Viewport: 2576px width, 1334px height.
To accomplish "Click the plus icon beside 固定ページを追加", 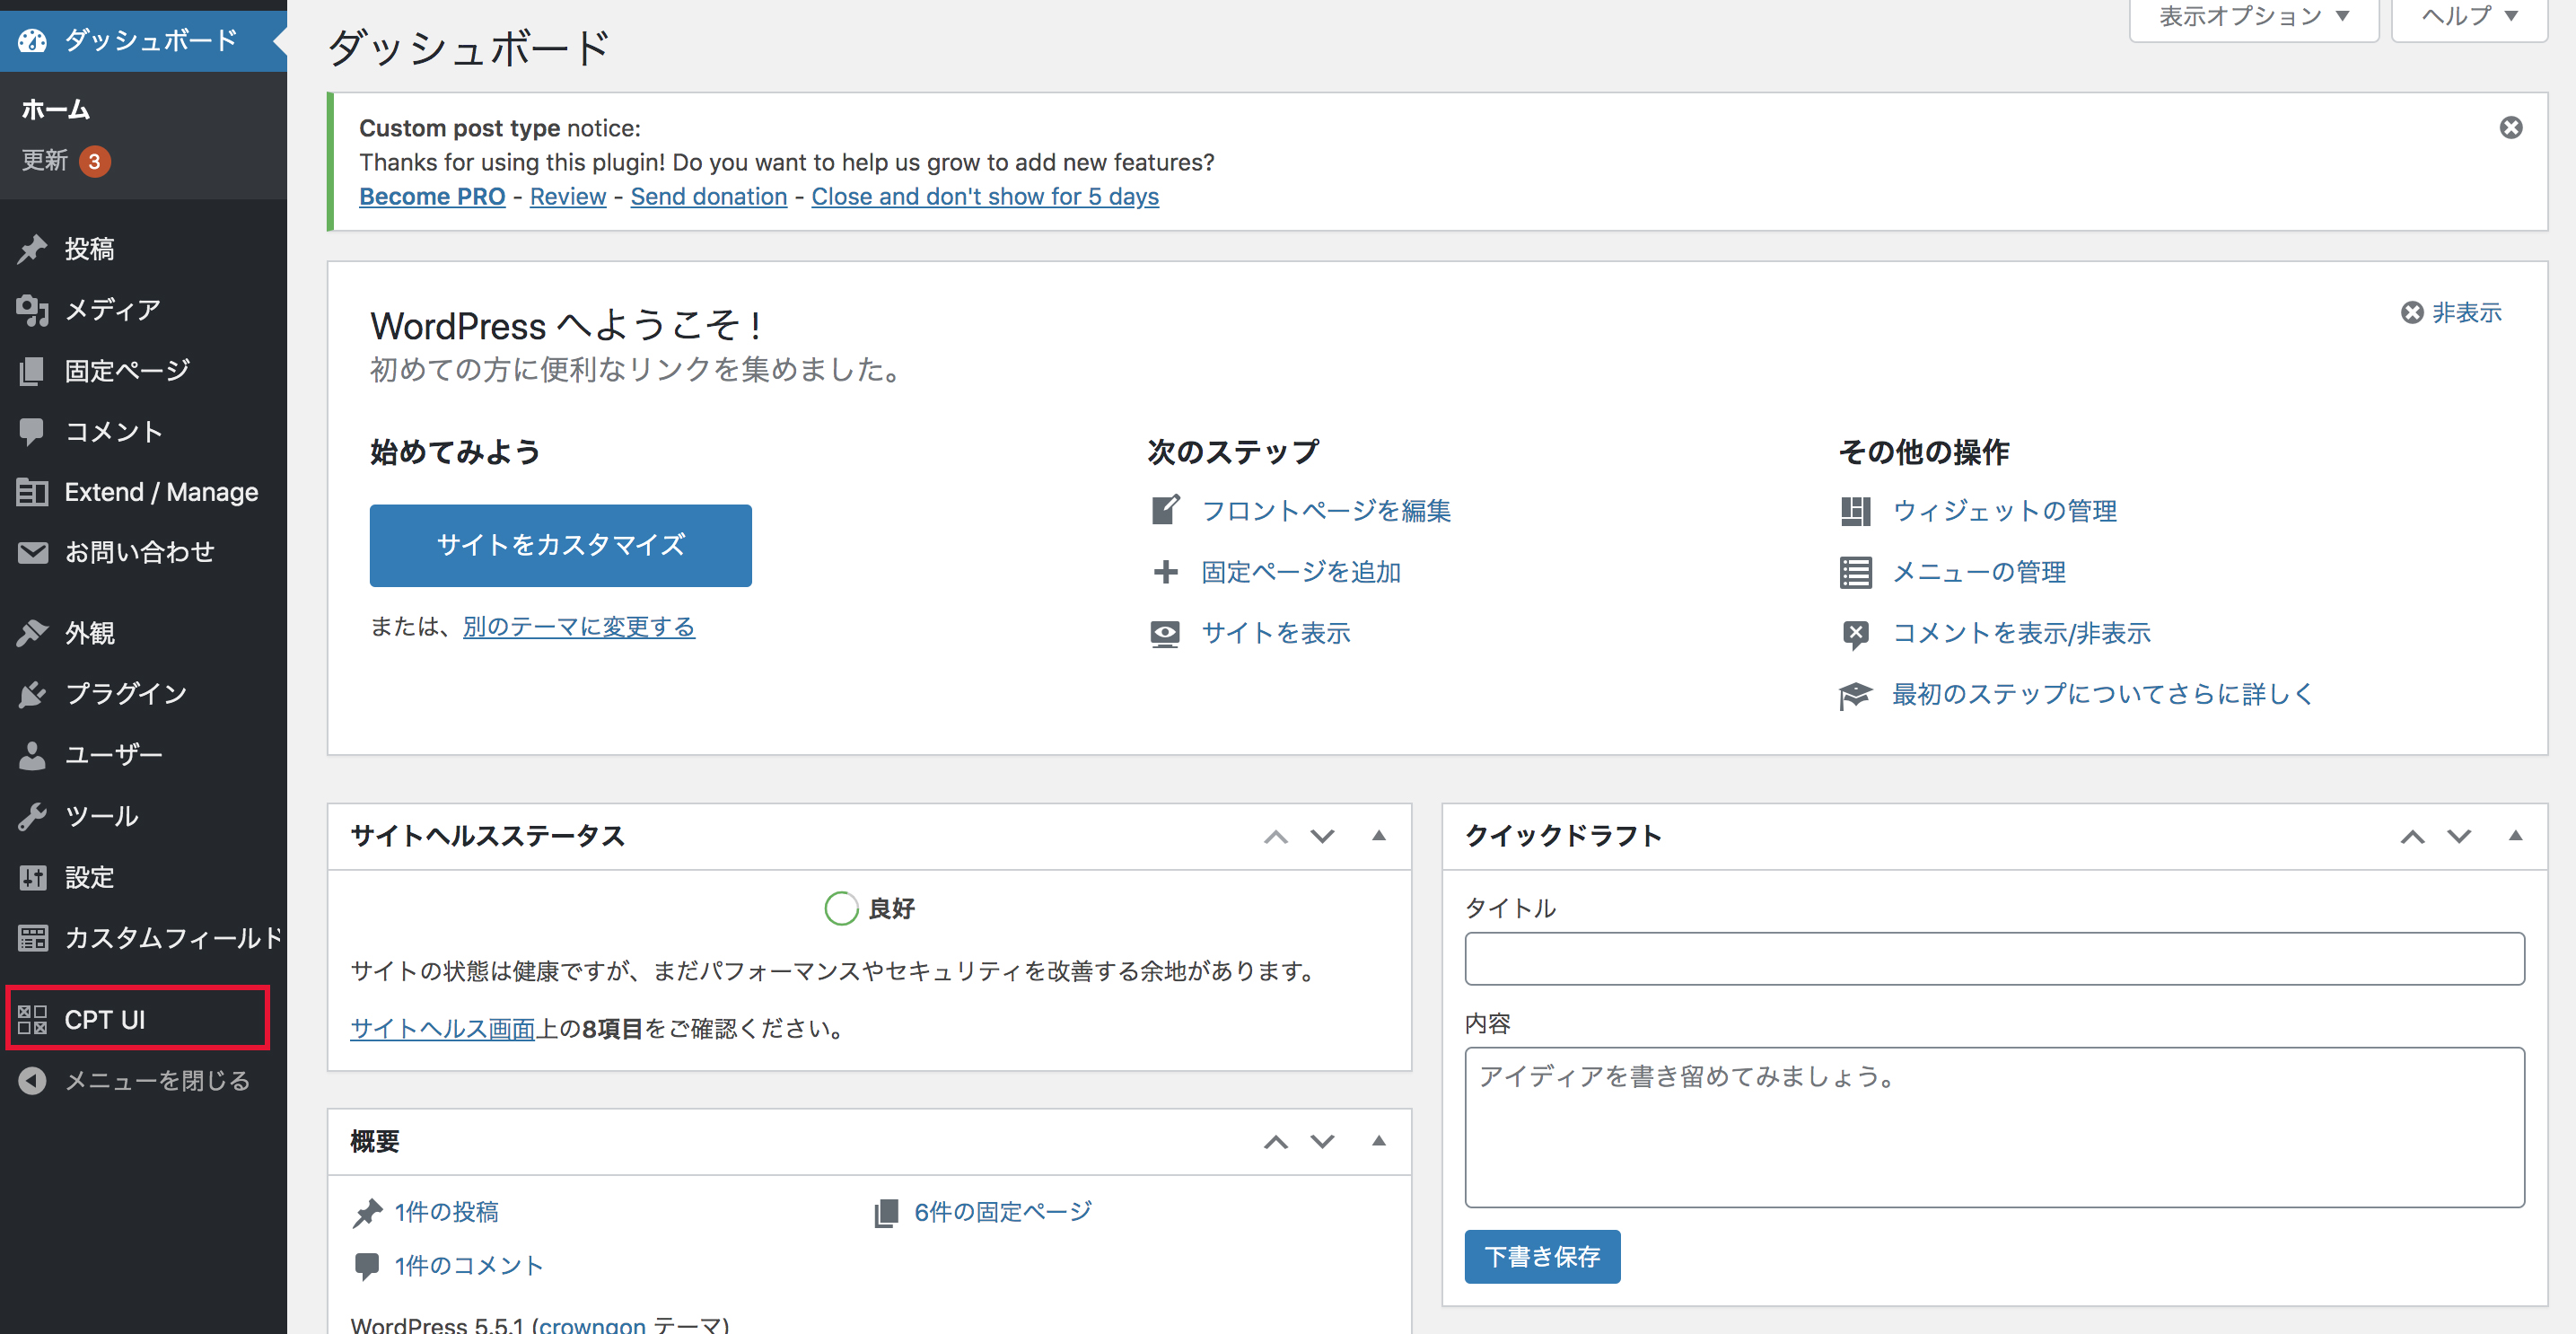I will 1165,572.
